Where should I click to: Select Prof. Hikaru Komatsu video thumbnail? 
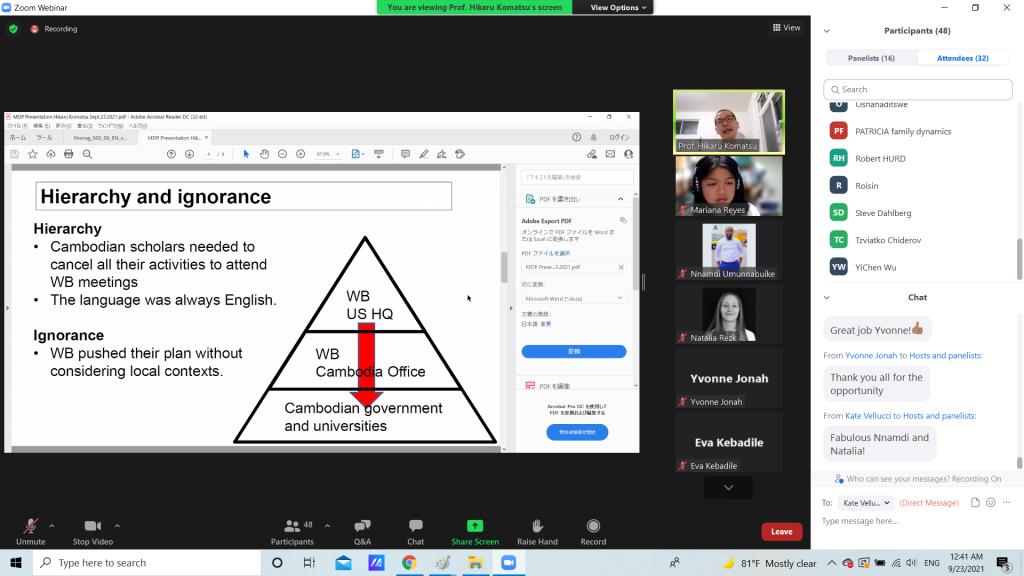pyautogui.click(x=729, y=122)
